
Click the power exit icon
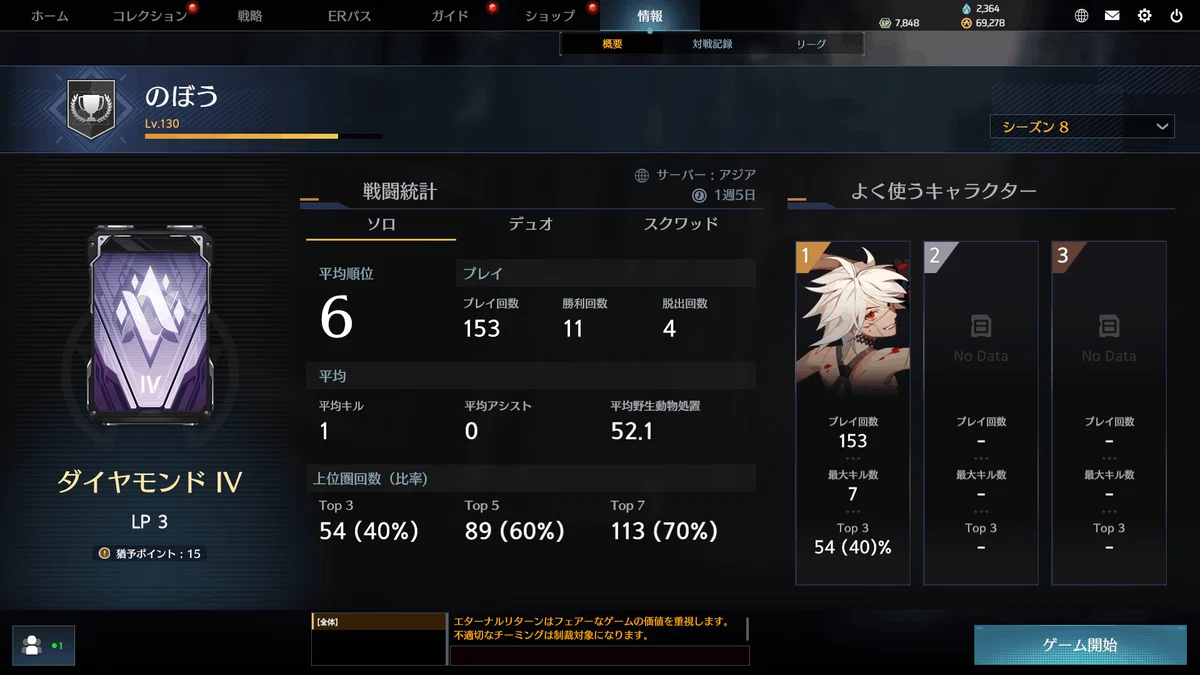[1176, 16]
